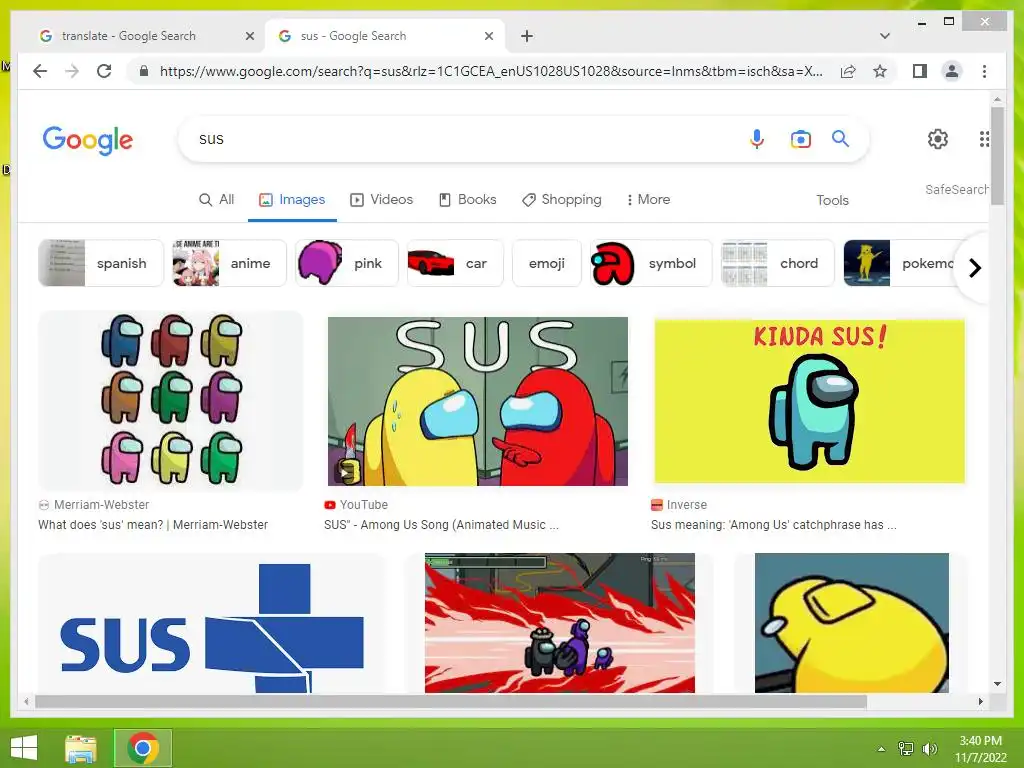Click the blue magnifier search button
This screenshot has height=768, width=1024.
840,138
